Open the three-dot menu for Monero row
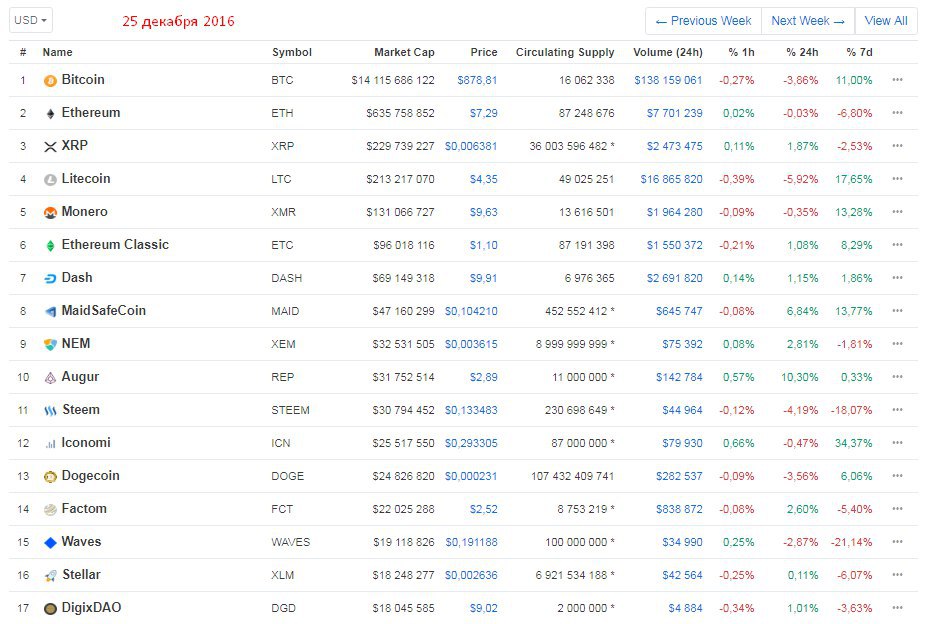 (898, 212)
